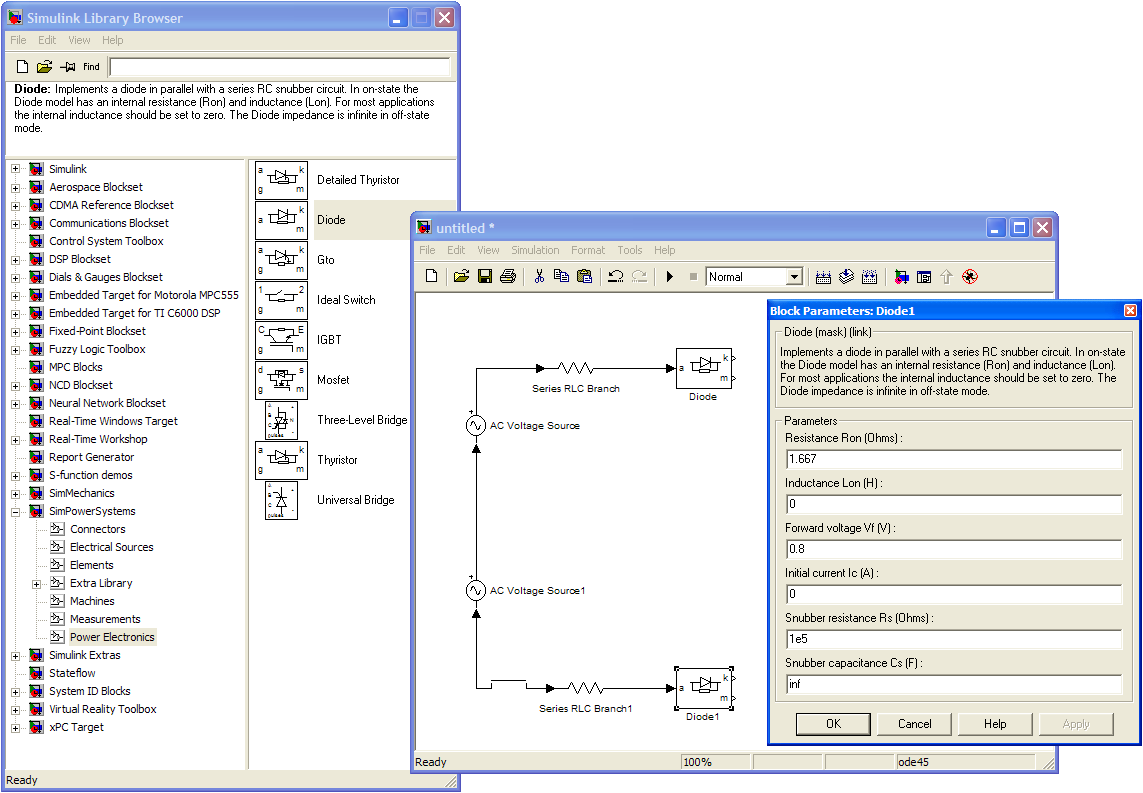Click Undo icon in model toolbar
This screenshot has height=793, width=1143.
[x=615, y=277]
